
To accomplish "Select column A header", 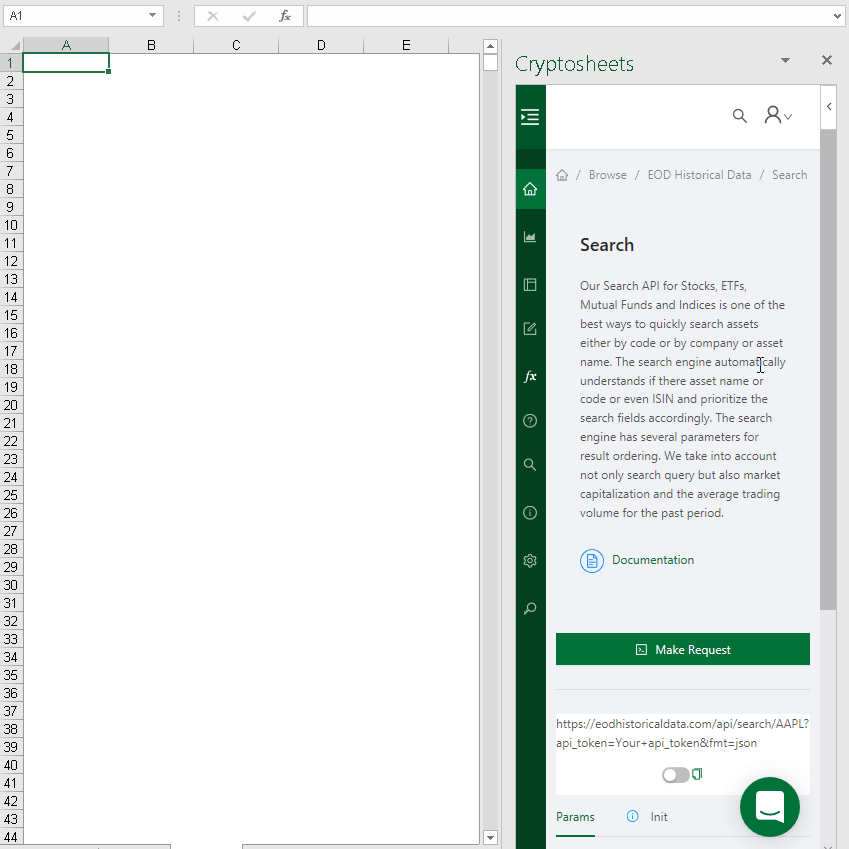I will tap(66, 45).
